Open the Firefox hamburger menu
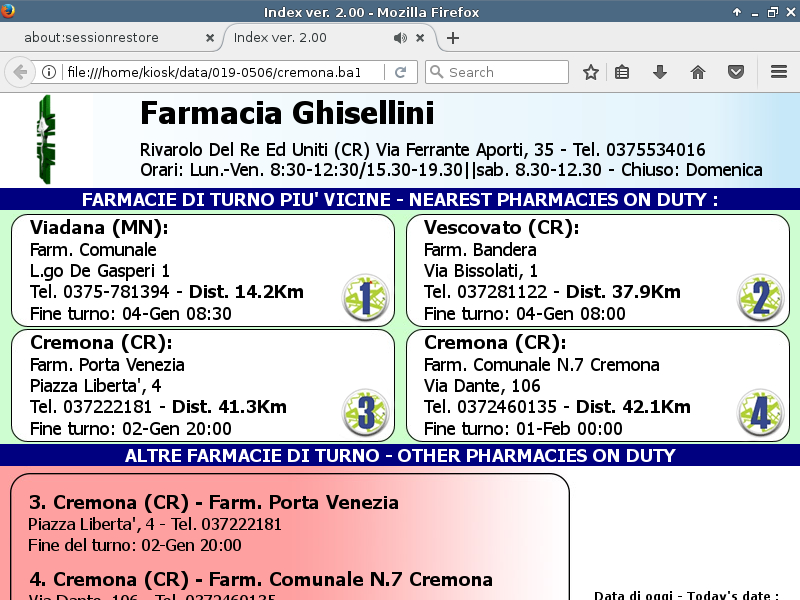The width and height of the screenshot is (800, 600). tap(779, 72)
